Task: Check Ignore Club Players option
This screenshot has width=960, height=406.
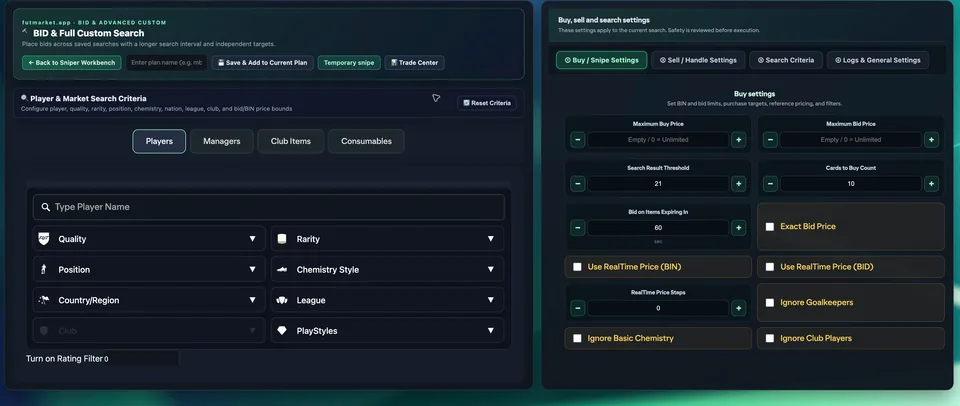Action: pos(770,338)
